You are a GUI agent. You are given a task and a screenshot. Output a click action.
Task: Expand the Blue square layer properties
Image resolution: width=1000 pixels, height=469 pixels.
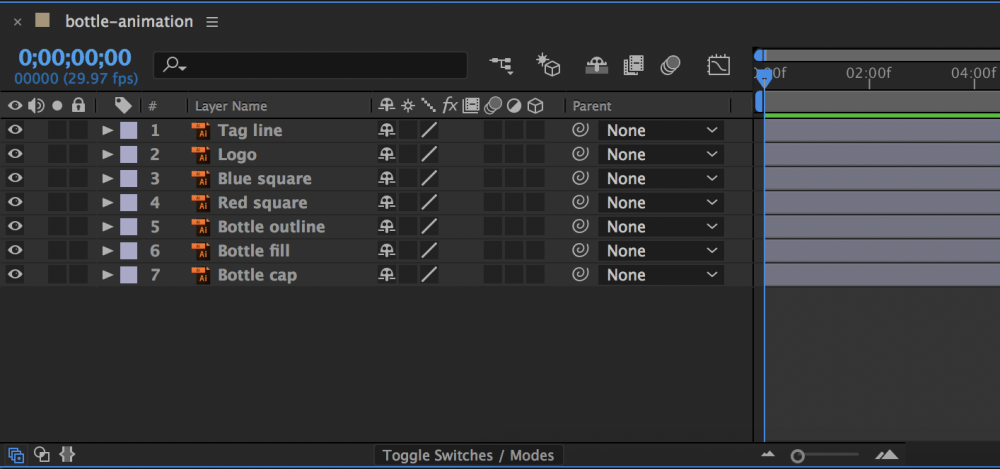pos(107,179)
